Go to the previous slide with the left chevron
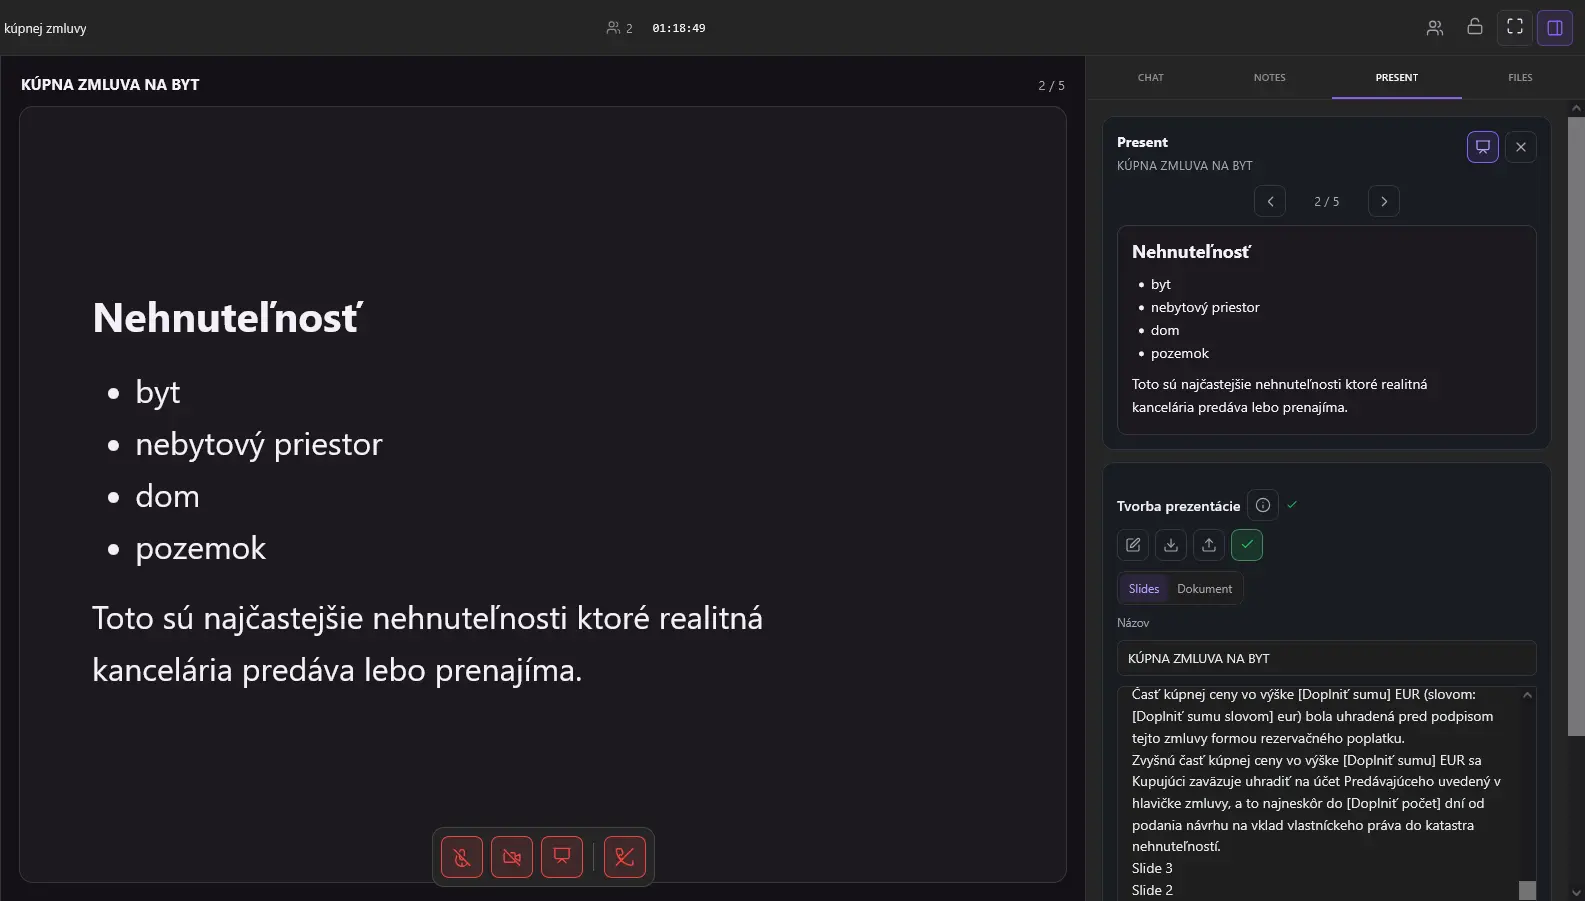 [x=1270, y=201]
